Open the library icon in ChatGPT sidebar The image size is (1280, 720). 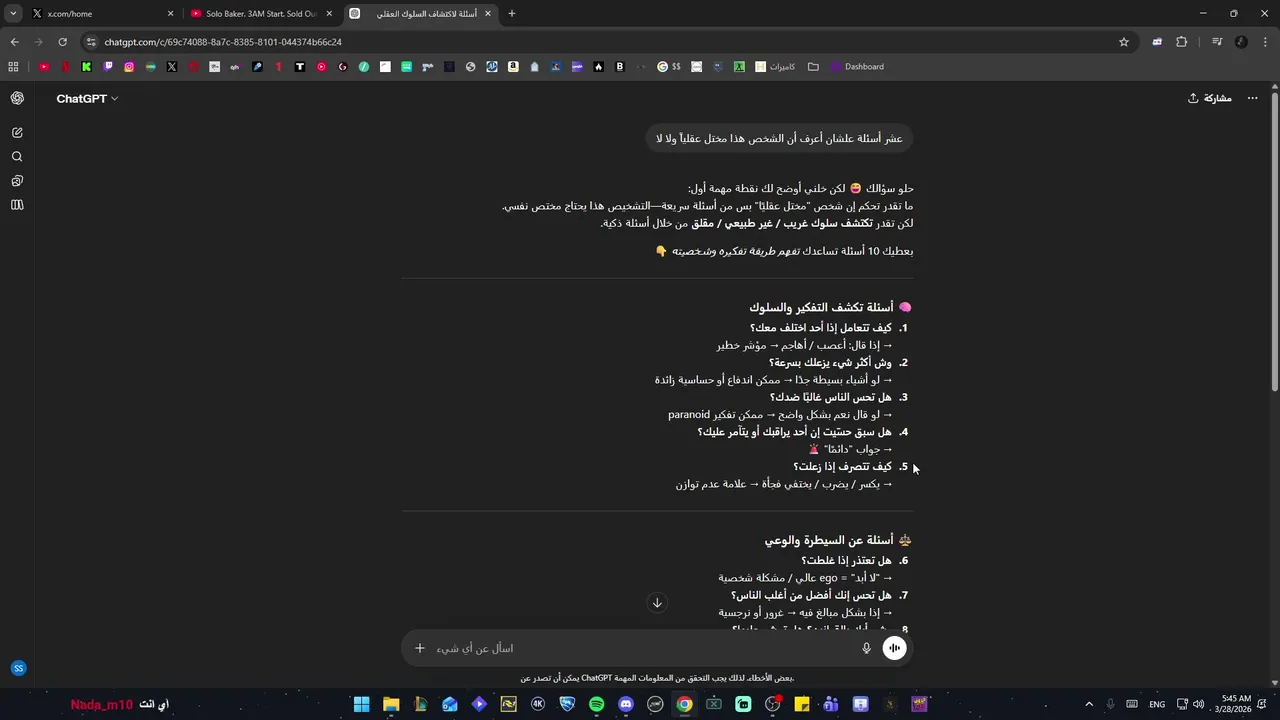17,205
